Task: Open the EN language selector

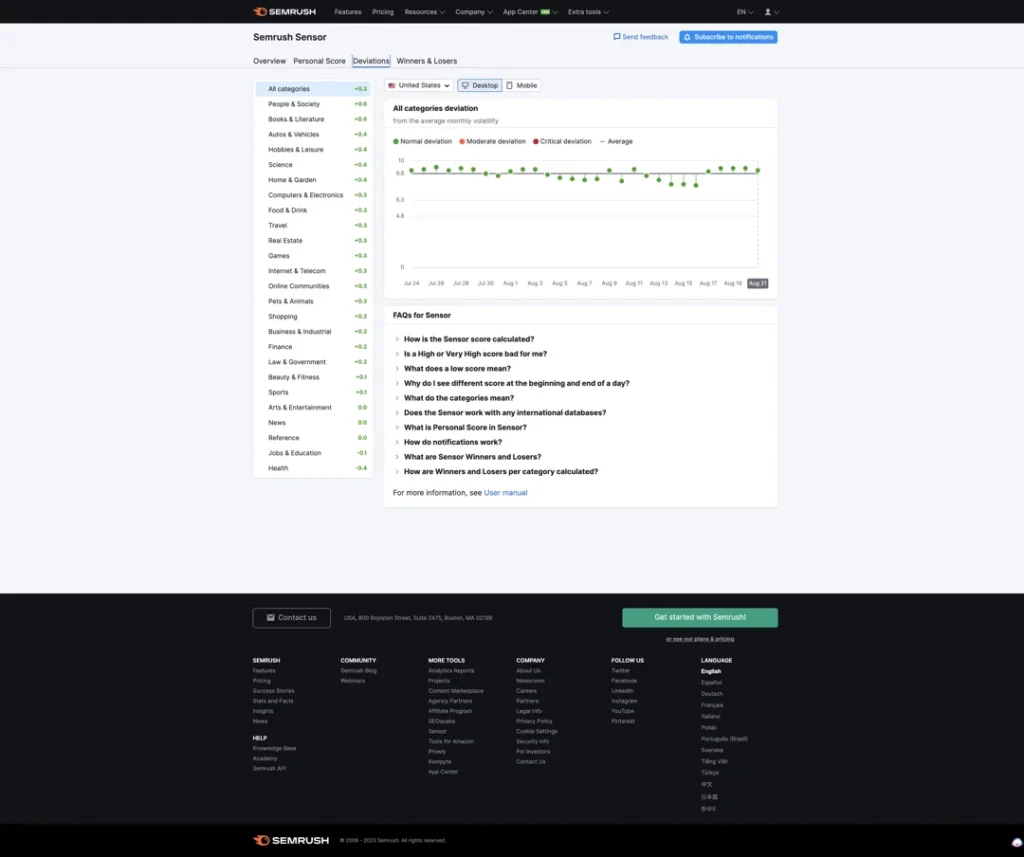Action: pyautogui.click(x=745, y=12)
